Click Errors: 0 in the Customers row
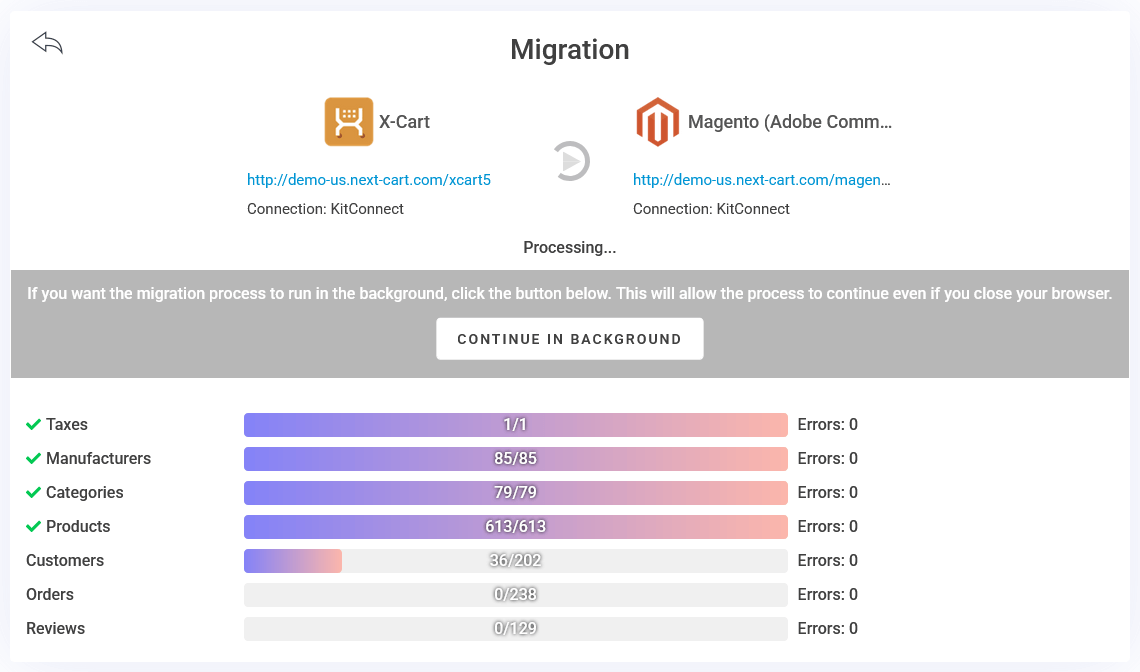 coord(827,561)
